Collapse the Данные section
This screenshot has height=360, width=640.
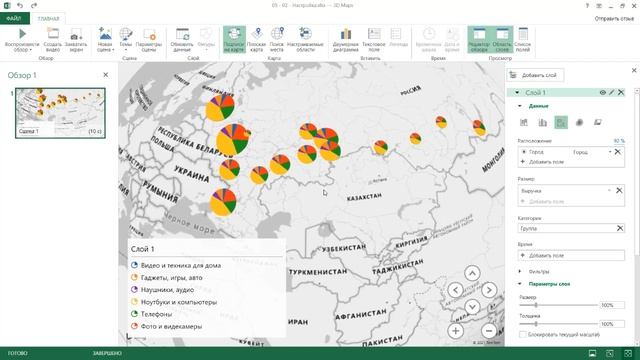click(x=520, y=106)
